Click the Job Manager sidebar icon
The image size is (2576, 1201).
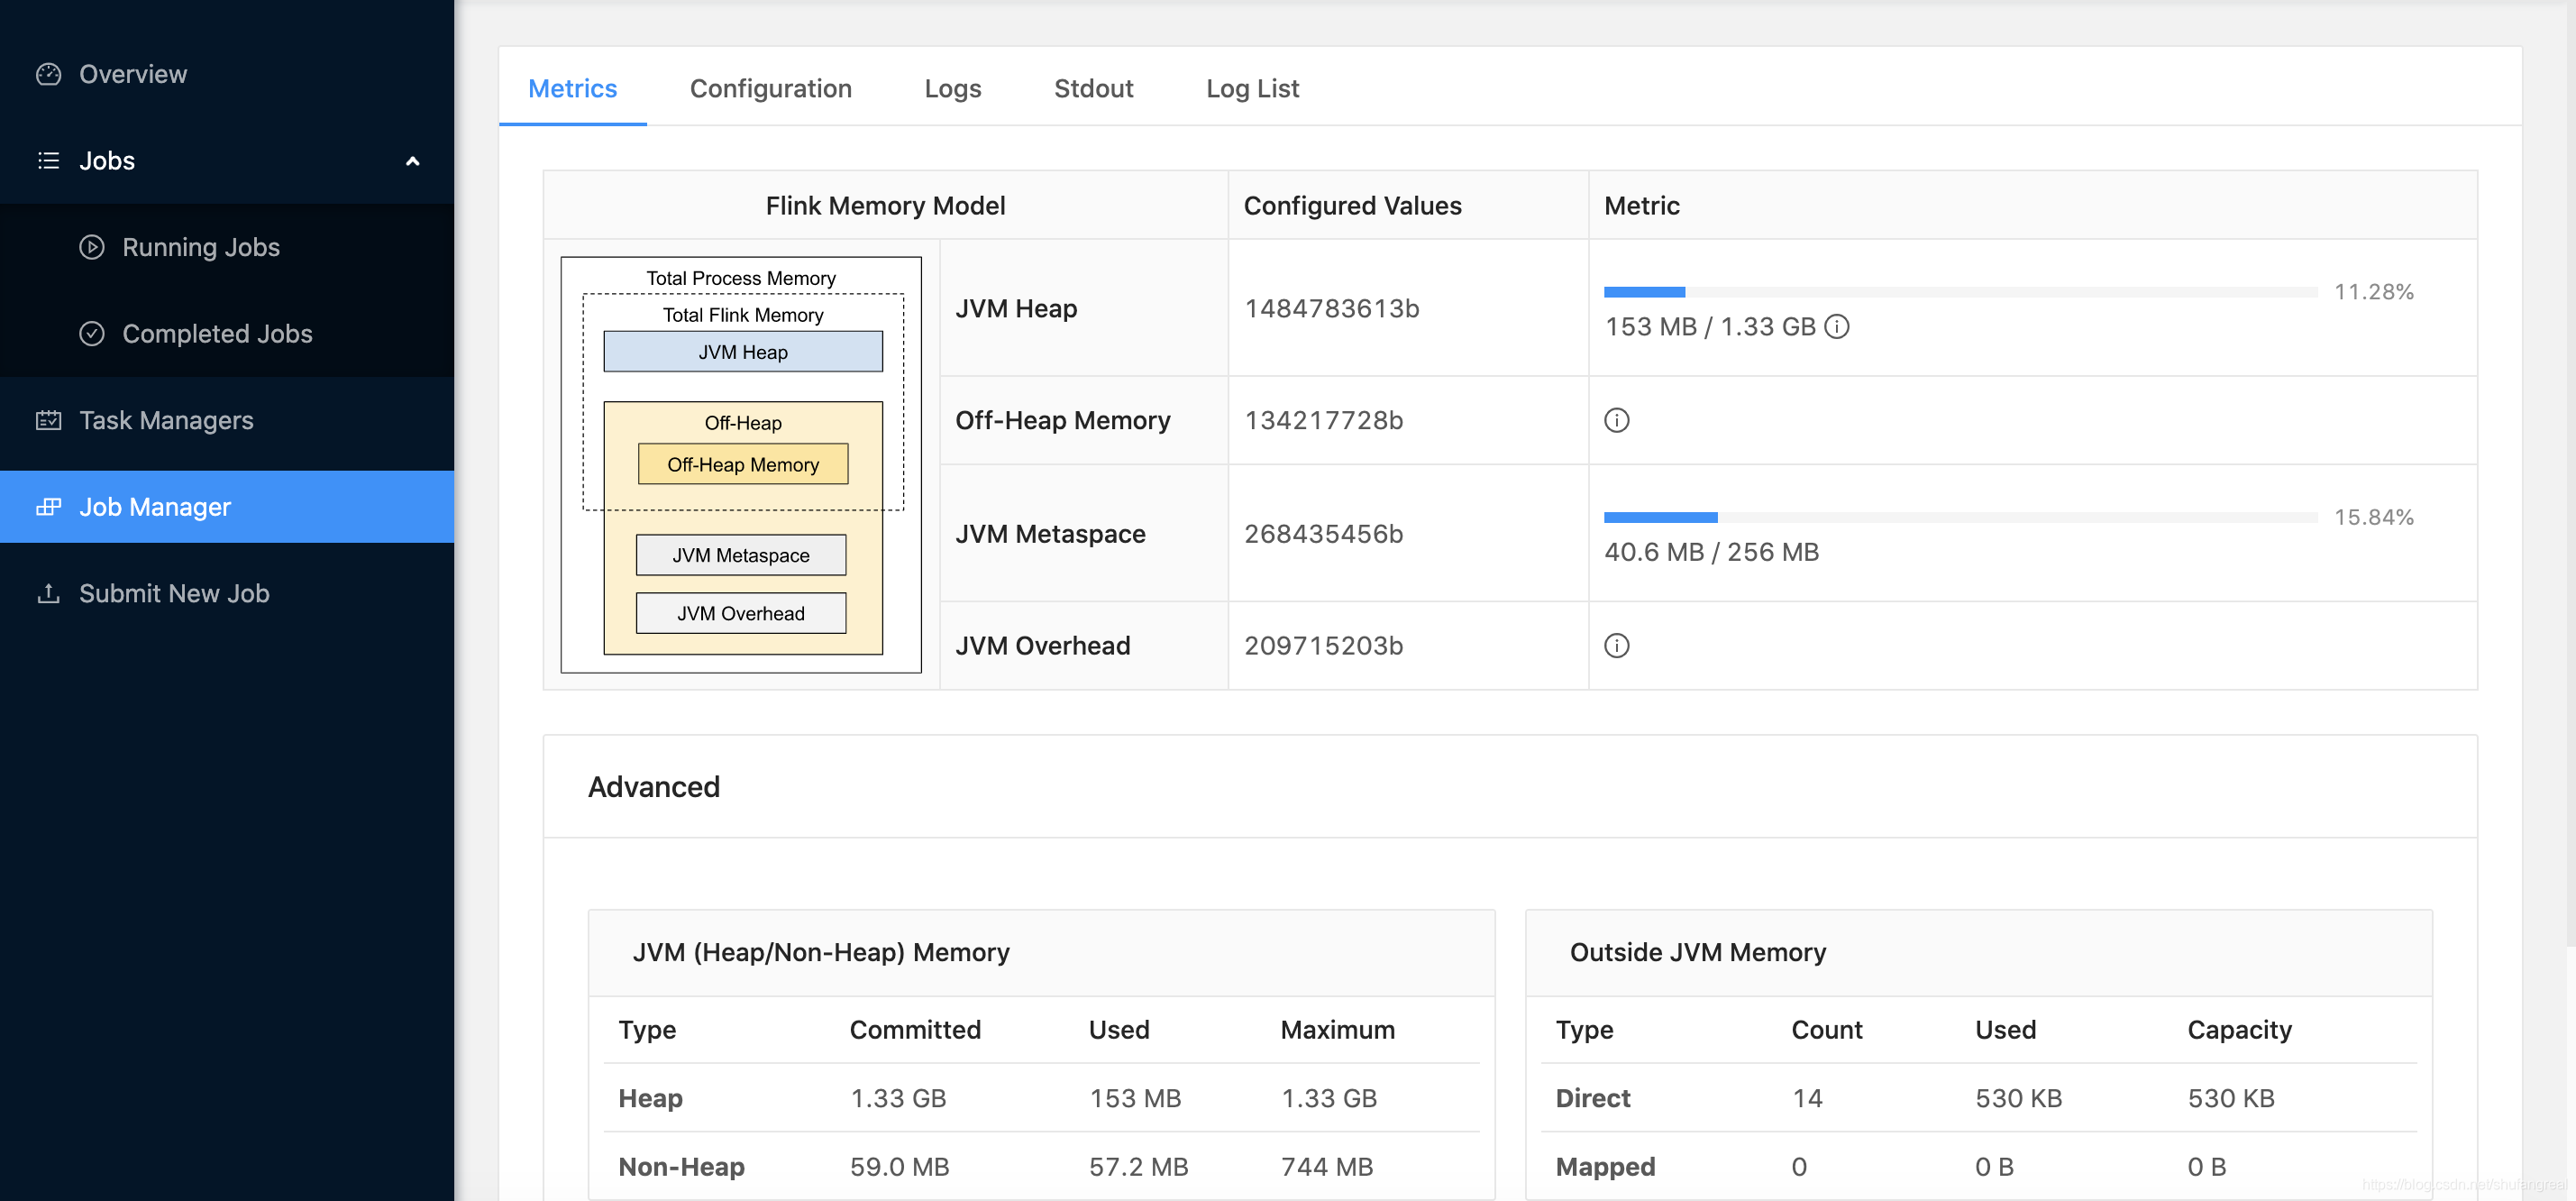(x=49, y=506)
